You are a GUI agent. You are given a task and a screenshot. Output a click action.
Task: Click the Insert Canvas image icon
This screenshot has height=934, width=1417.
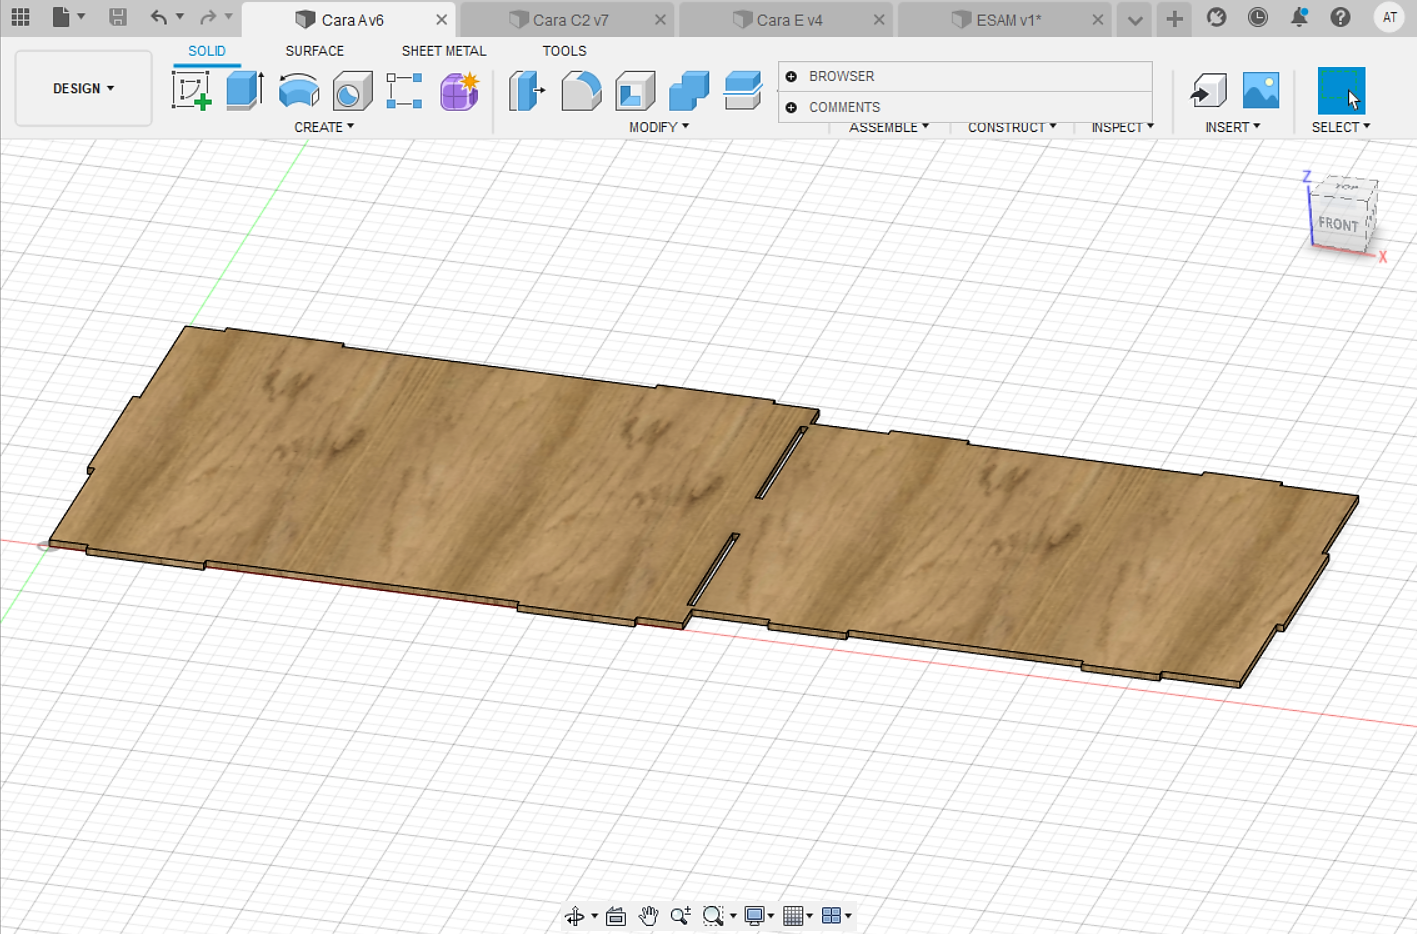1260,91
